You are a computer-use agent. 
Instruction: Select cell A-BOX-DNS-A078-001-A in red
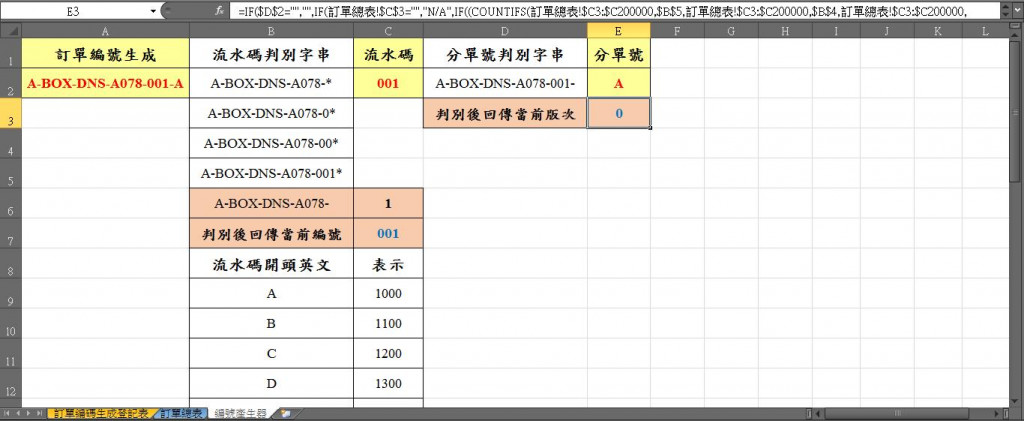click(106, 84)
